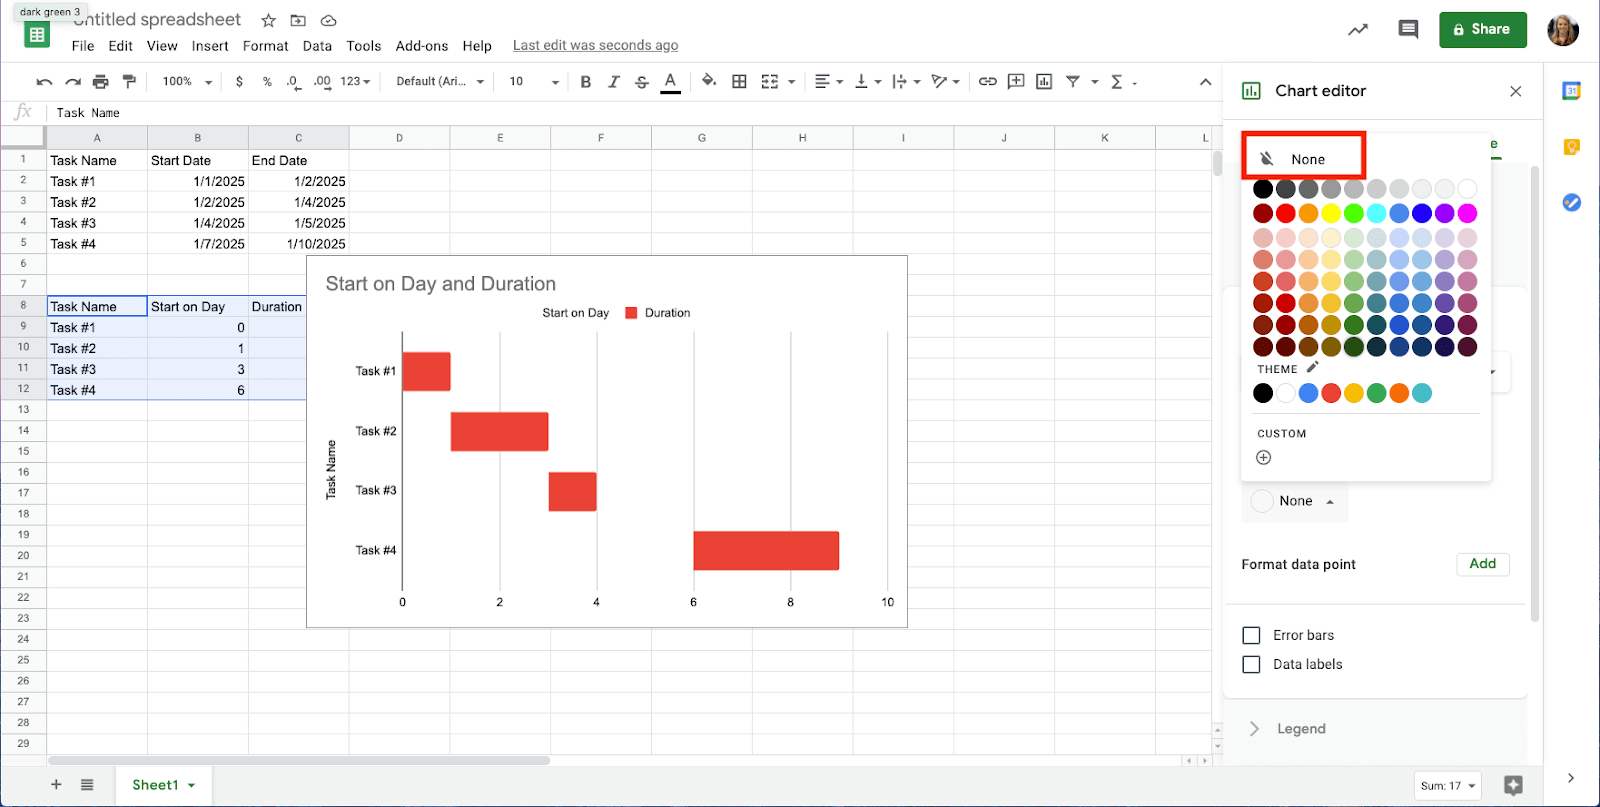Select the paint format roller
The height and width of the screenshot is (807, 1600).
click(x=129, y=82)
